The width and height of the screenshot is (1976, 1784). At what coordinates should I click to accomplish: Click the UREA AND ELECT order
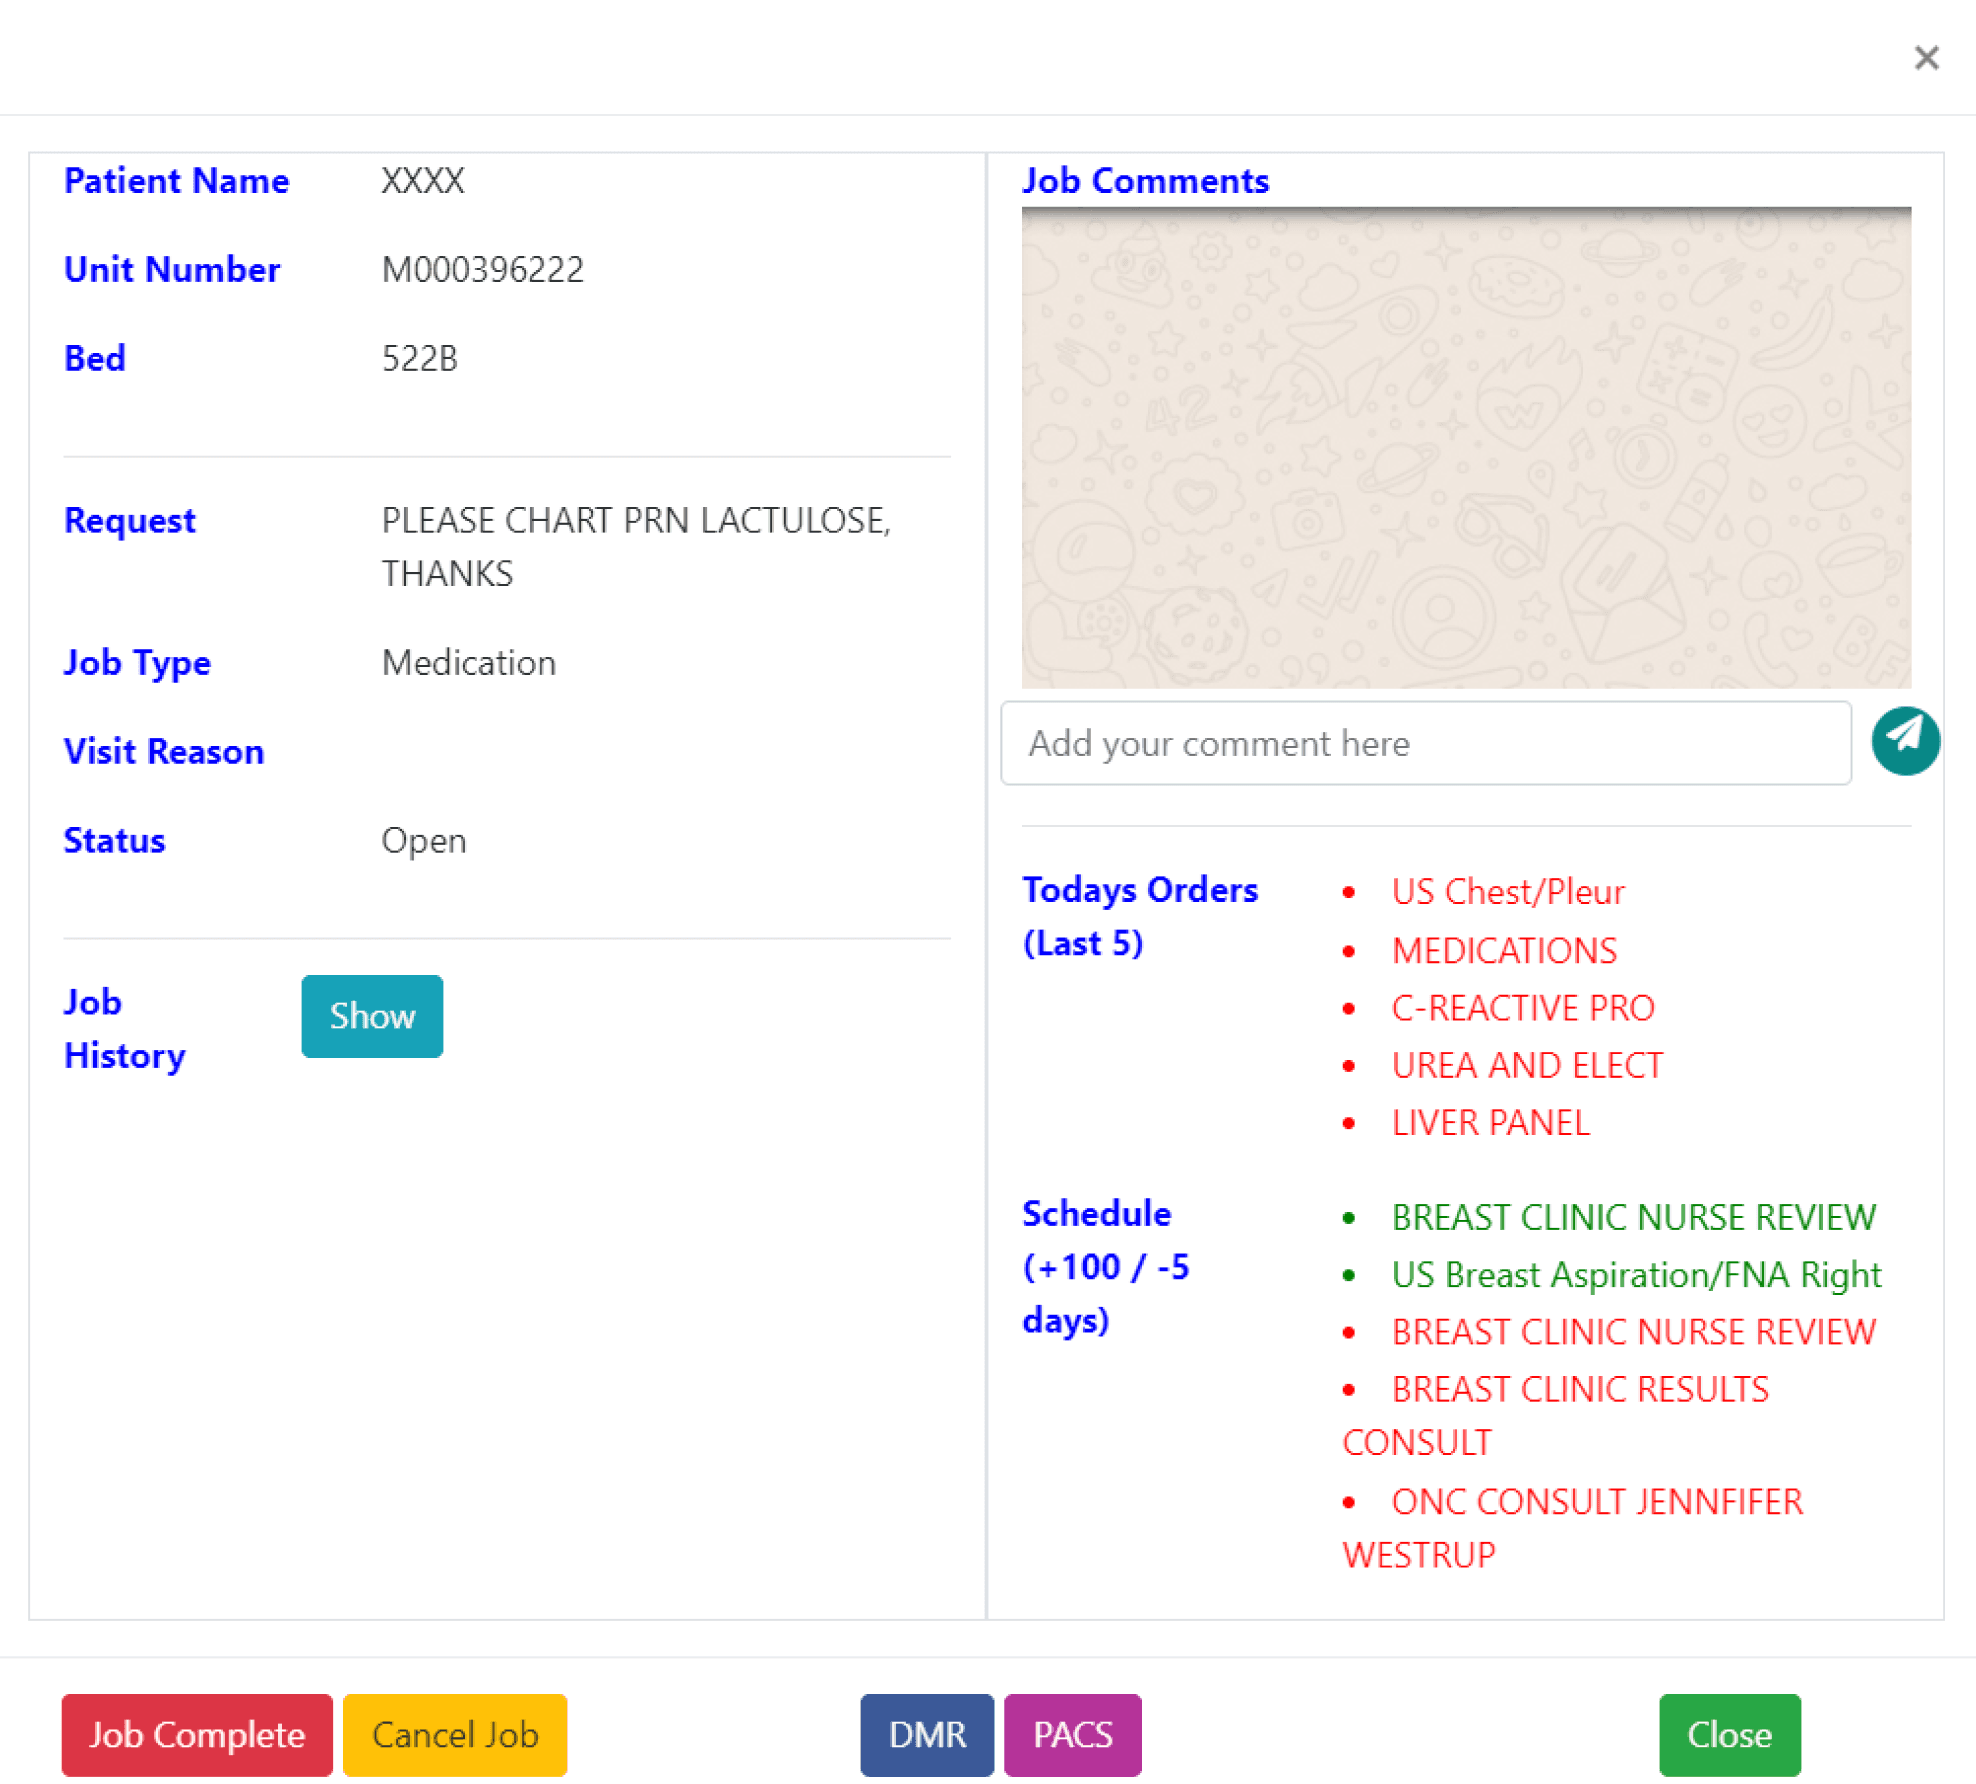click(1526, 1065)
